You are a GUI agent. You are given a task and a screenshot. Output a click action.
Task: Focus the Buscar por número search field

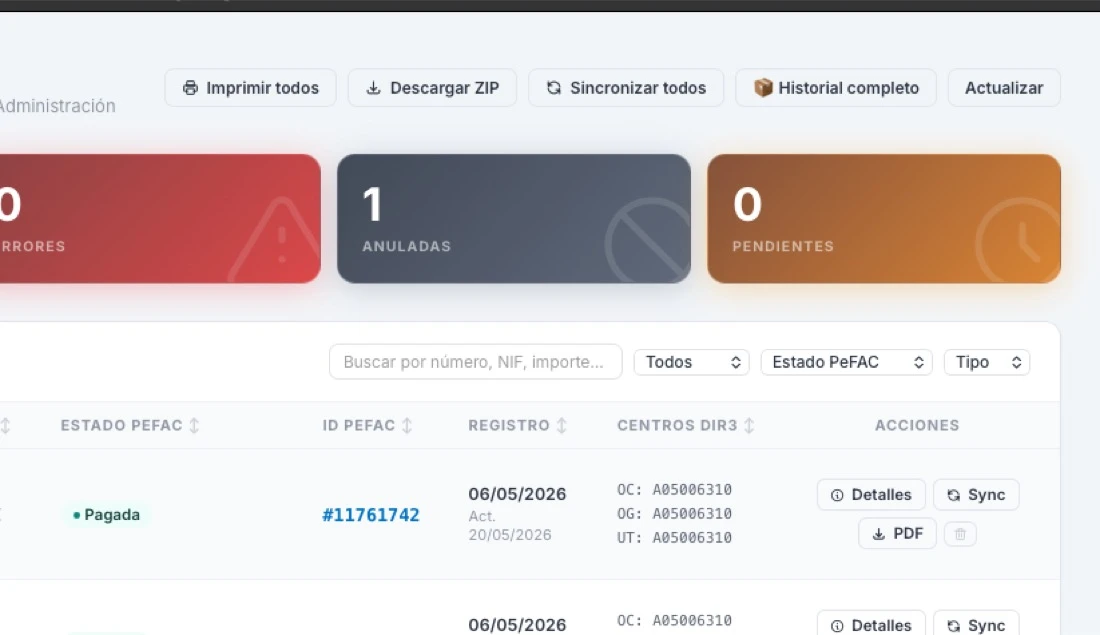click(x=476, y=362)
